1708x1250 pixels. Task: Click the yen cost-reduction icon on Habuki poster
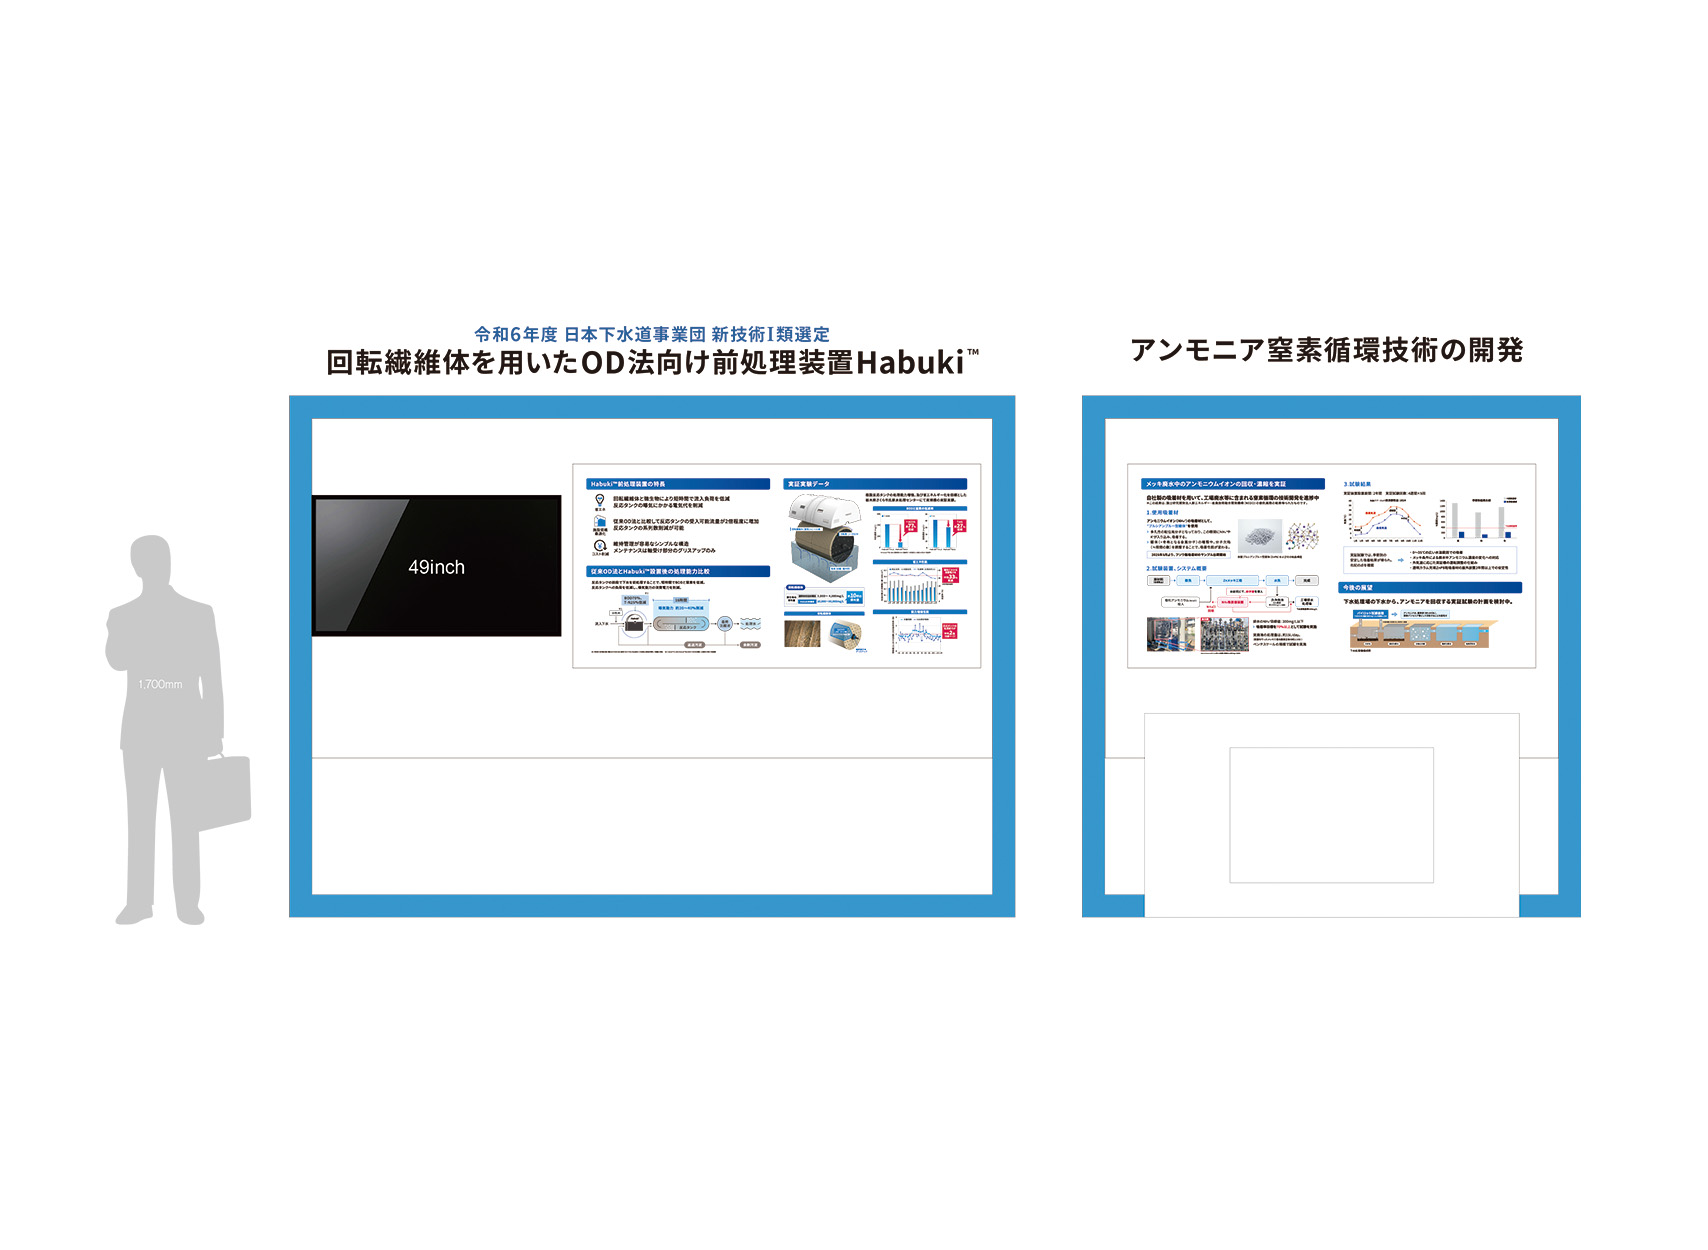[x=600, y=546]
